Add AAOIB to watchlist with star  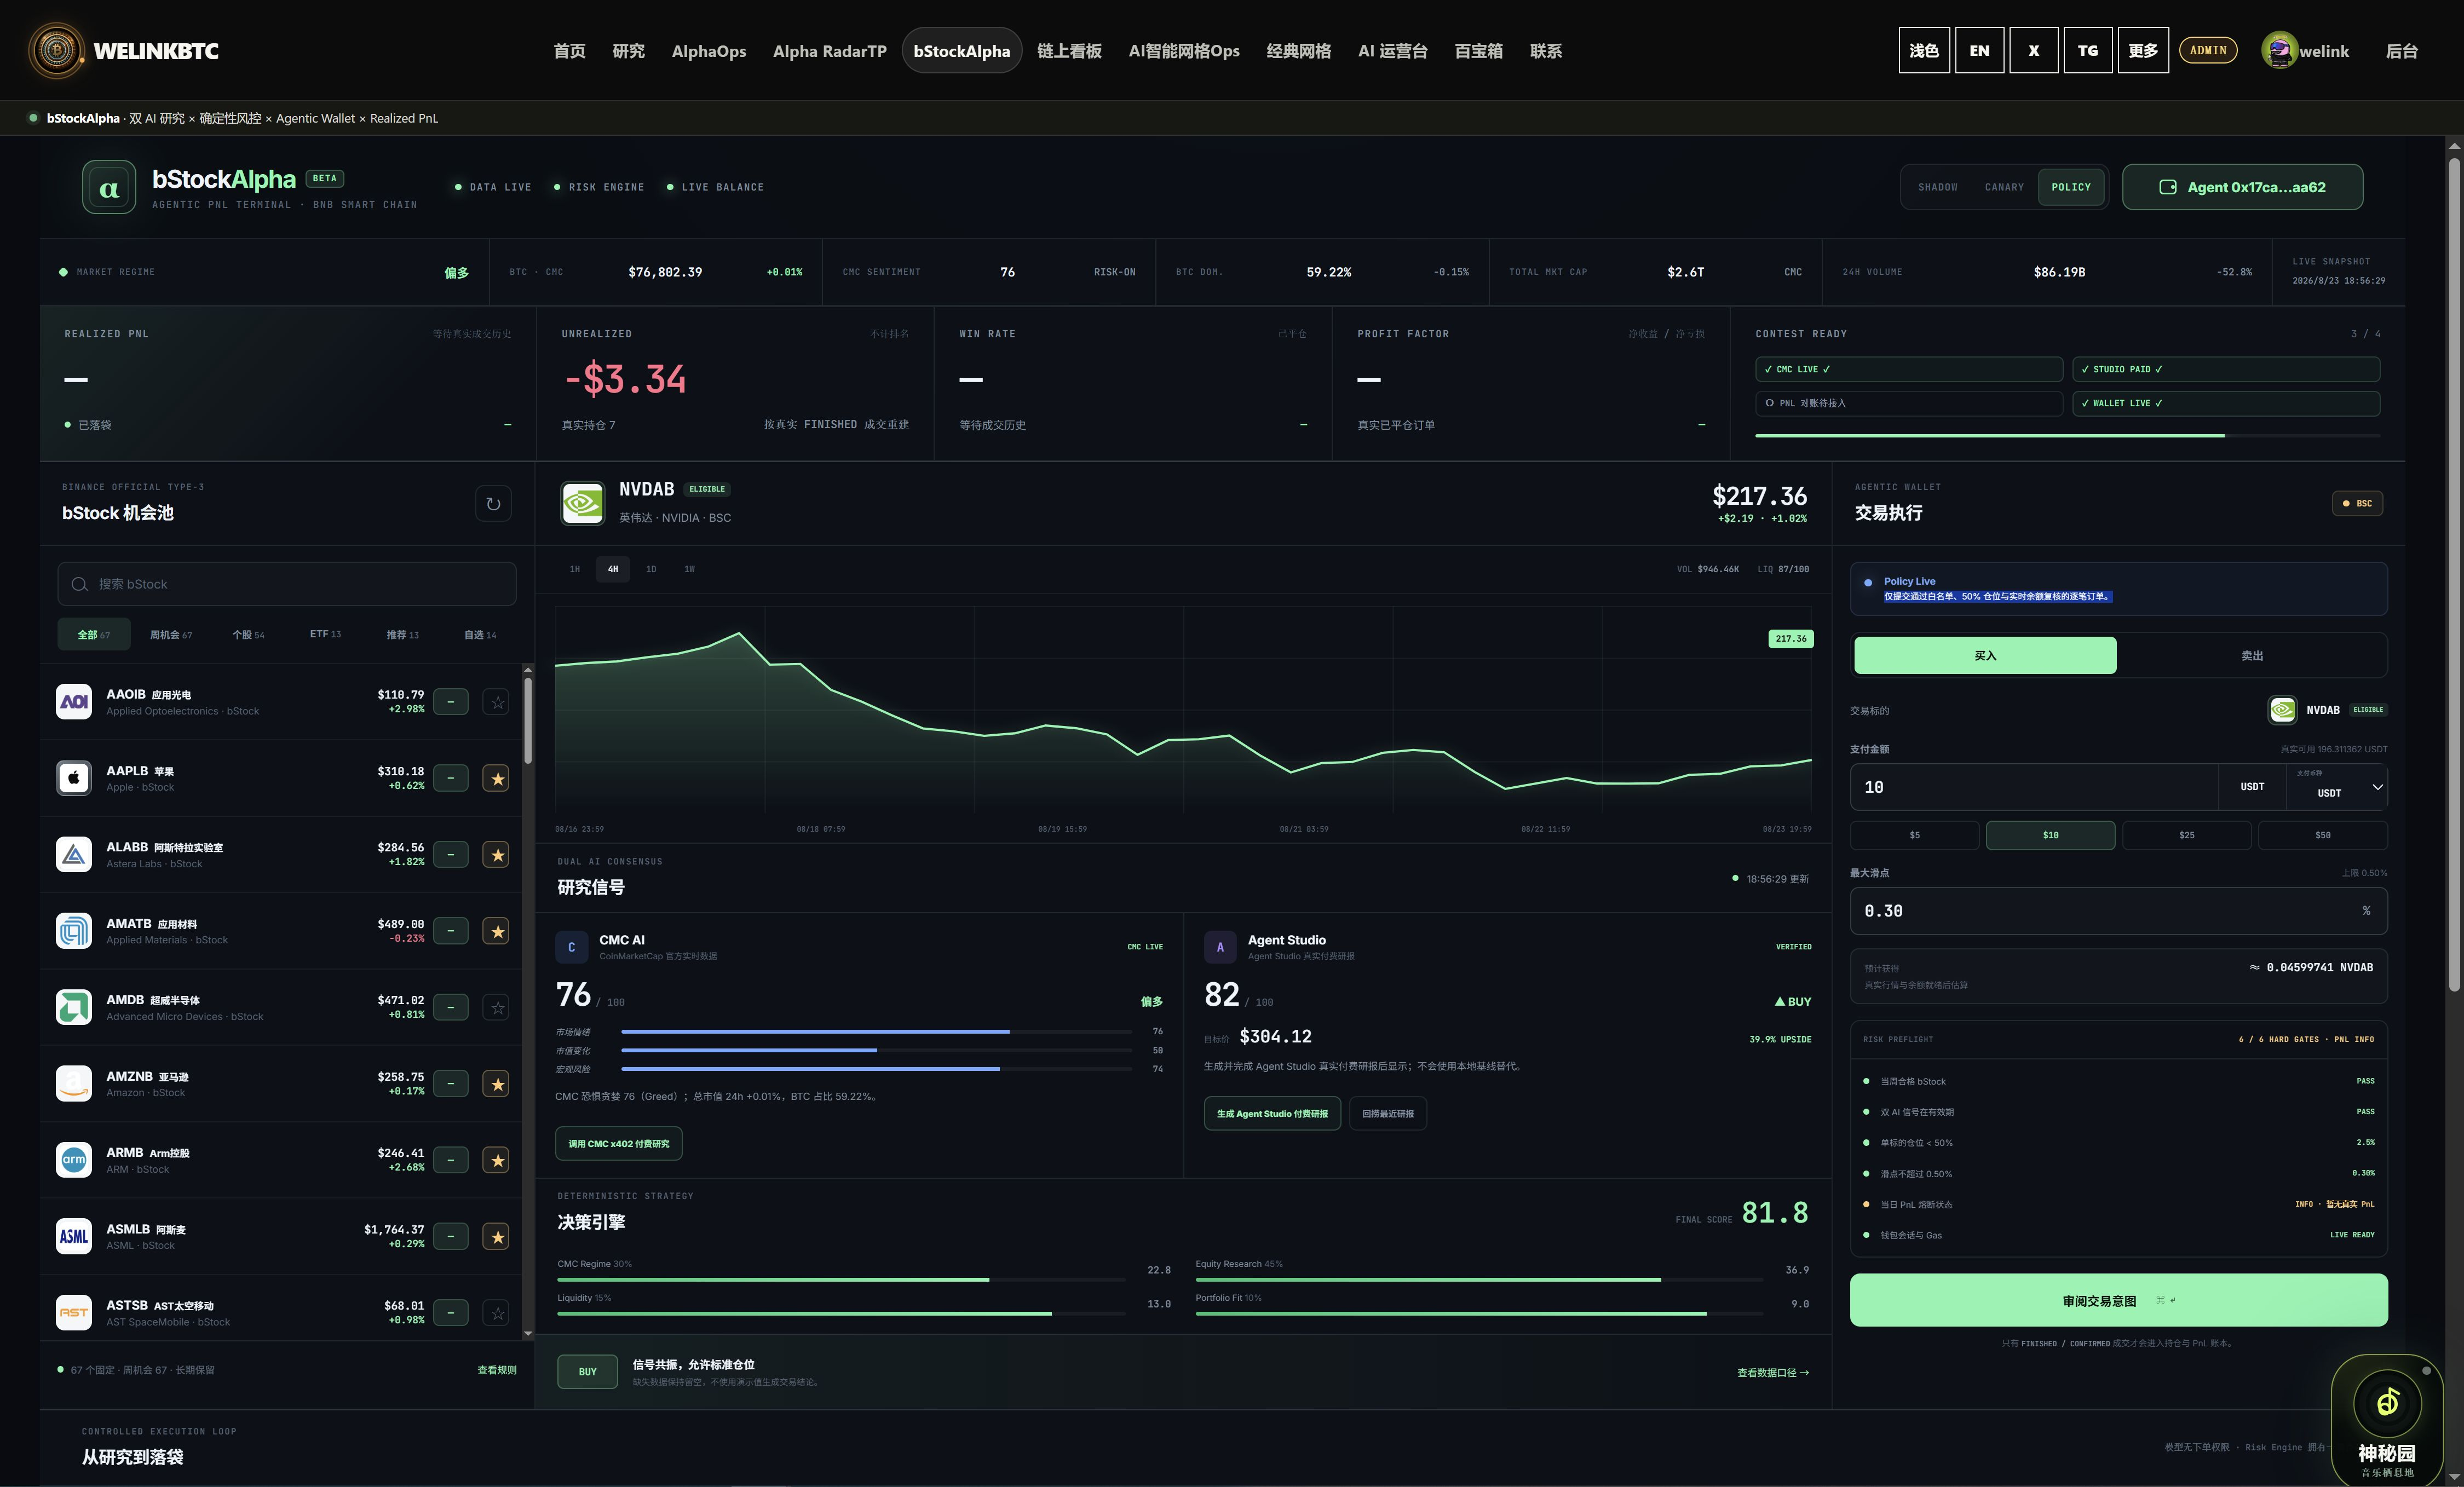[497, 702]
